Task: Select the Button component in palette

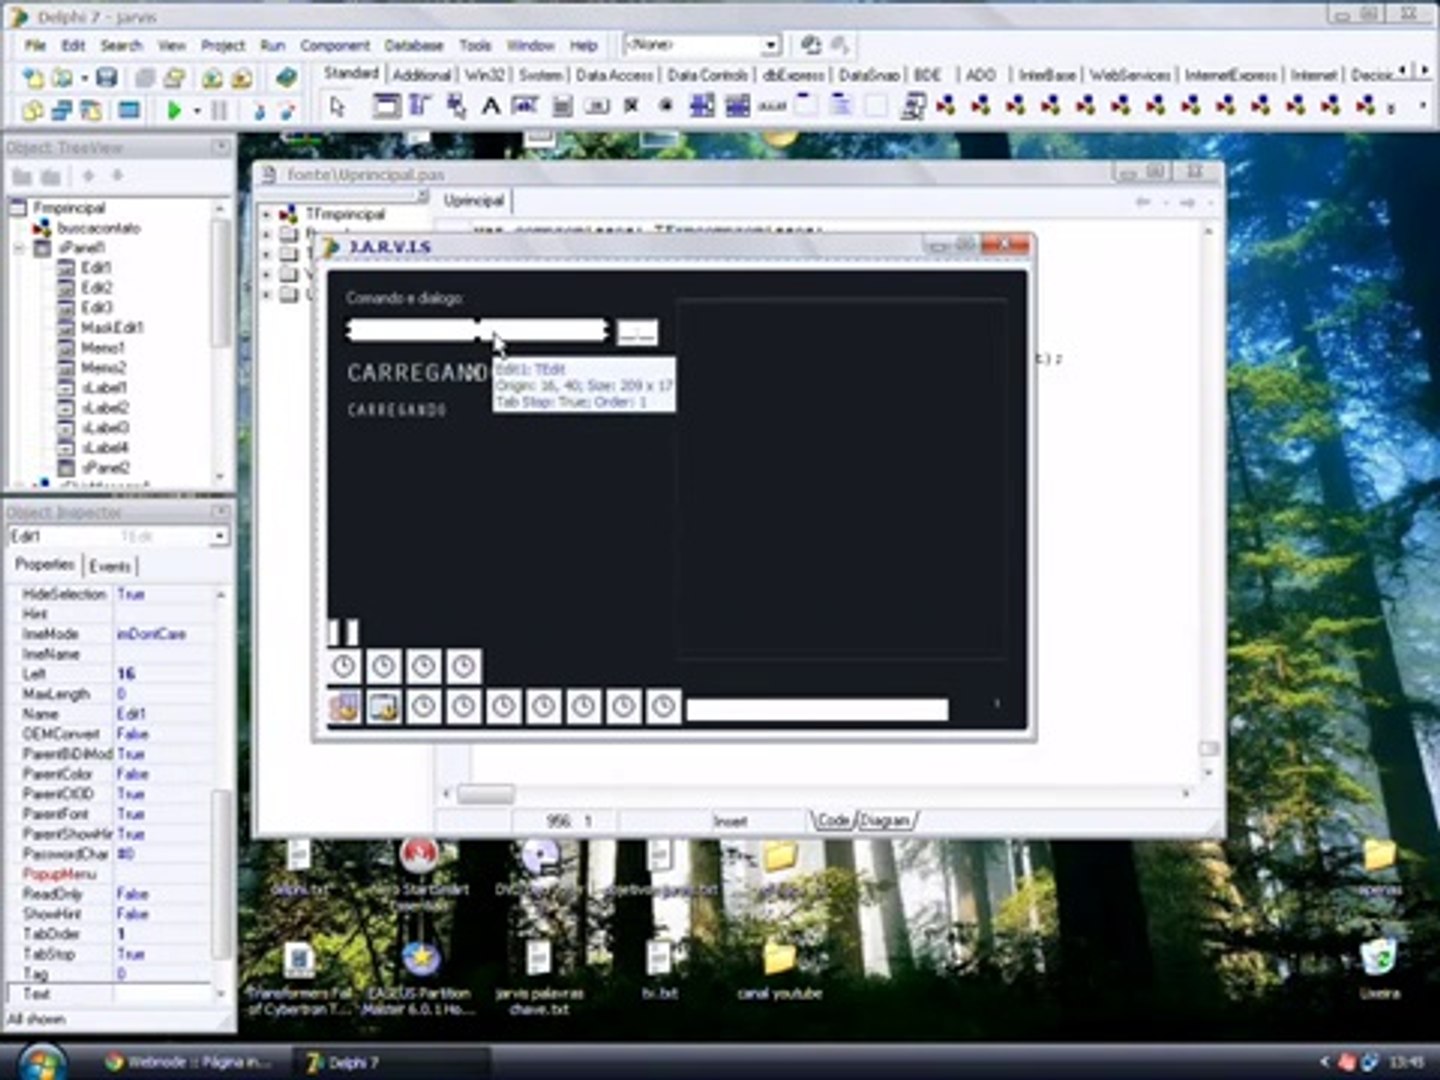Action: click(597, 106)
